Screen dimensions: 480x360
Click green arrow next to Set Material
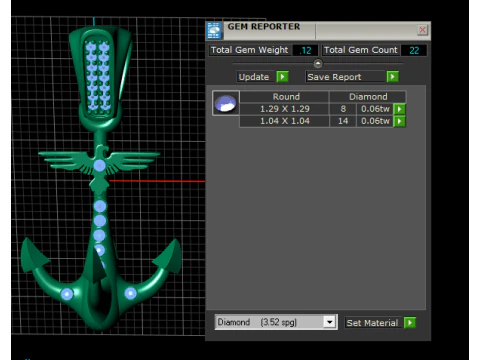(x=410, y=323)
